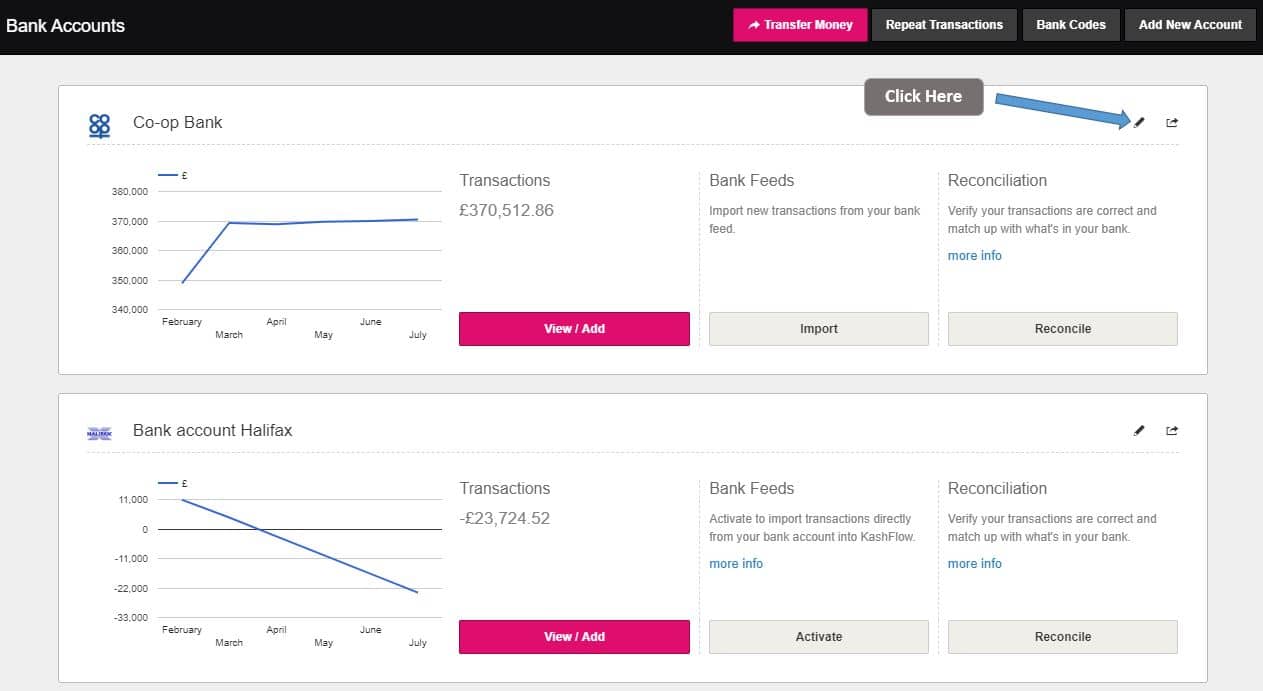The image size is (1263, 691).
Task: Open Halifax Bank Feeds more info link
Action: pyautogui.click(x=735, y=564)
